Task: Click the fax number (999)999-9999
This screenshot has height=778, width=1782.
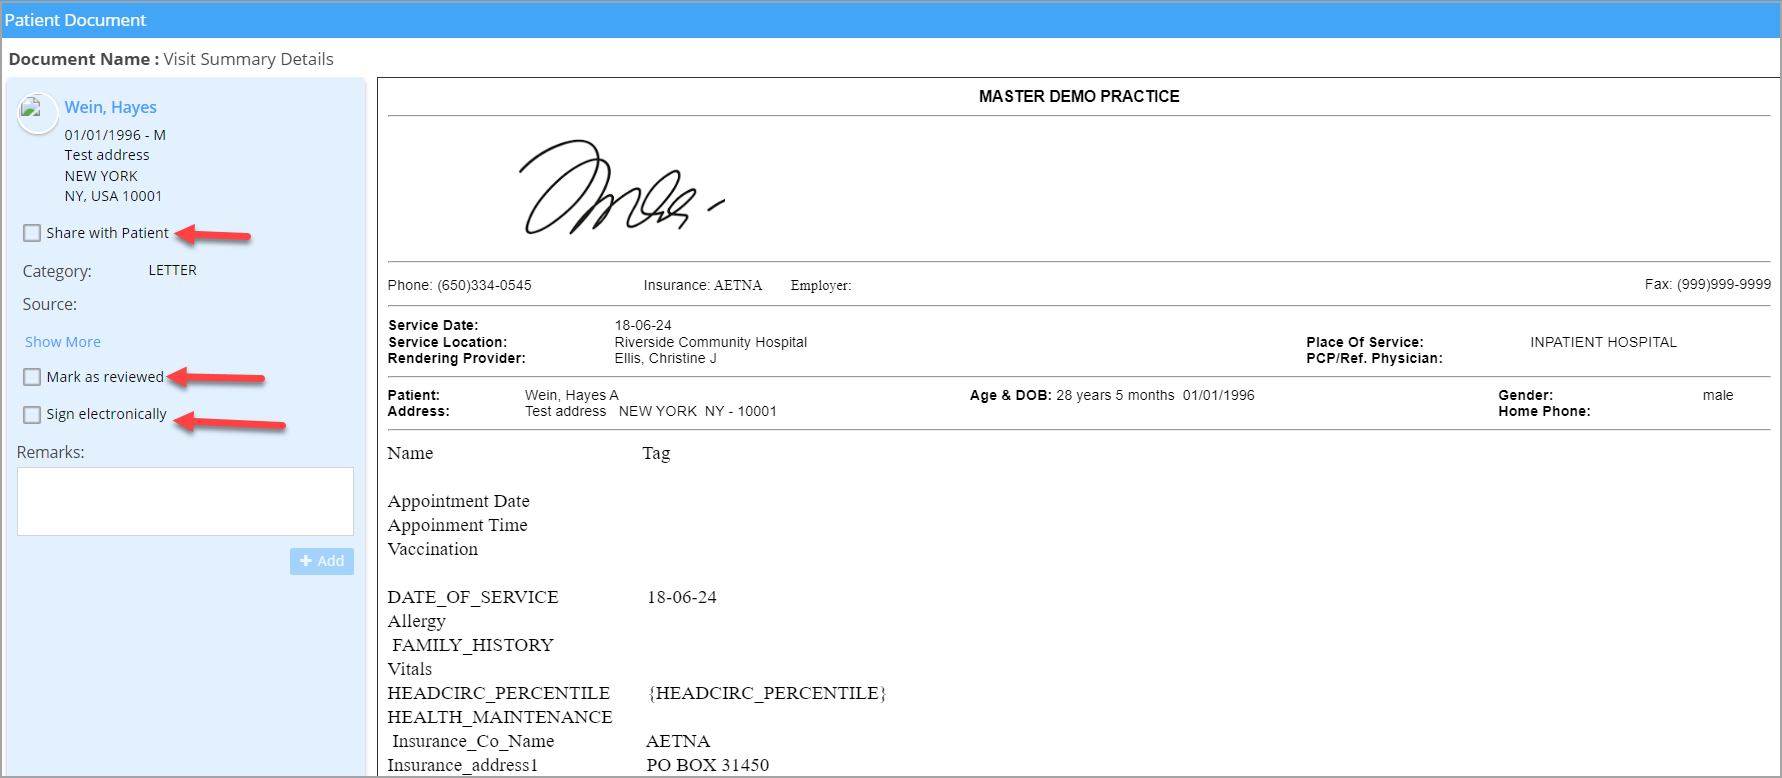Action: click(x=1723, y=284)
